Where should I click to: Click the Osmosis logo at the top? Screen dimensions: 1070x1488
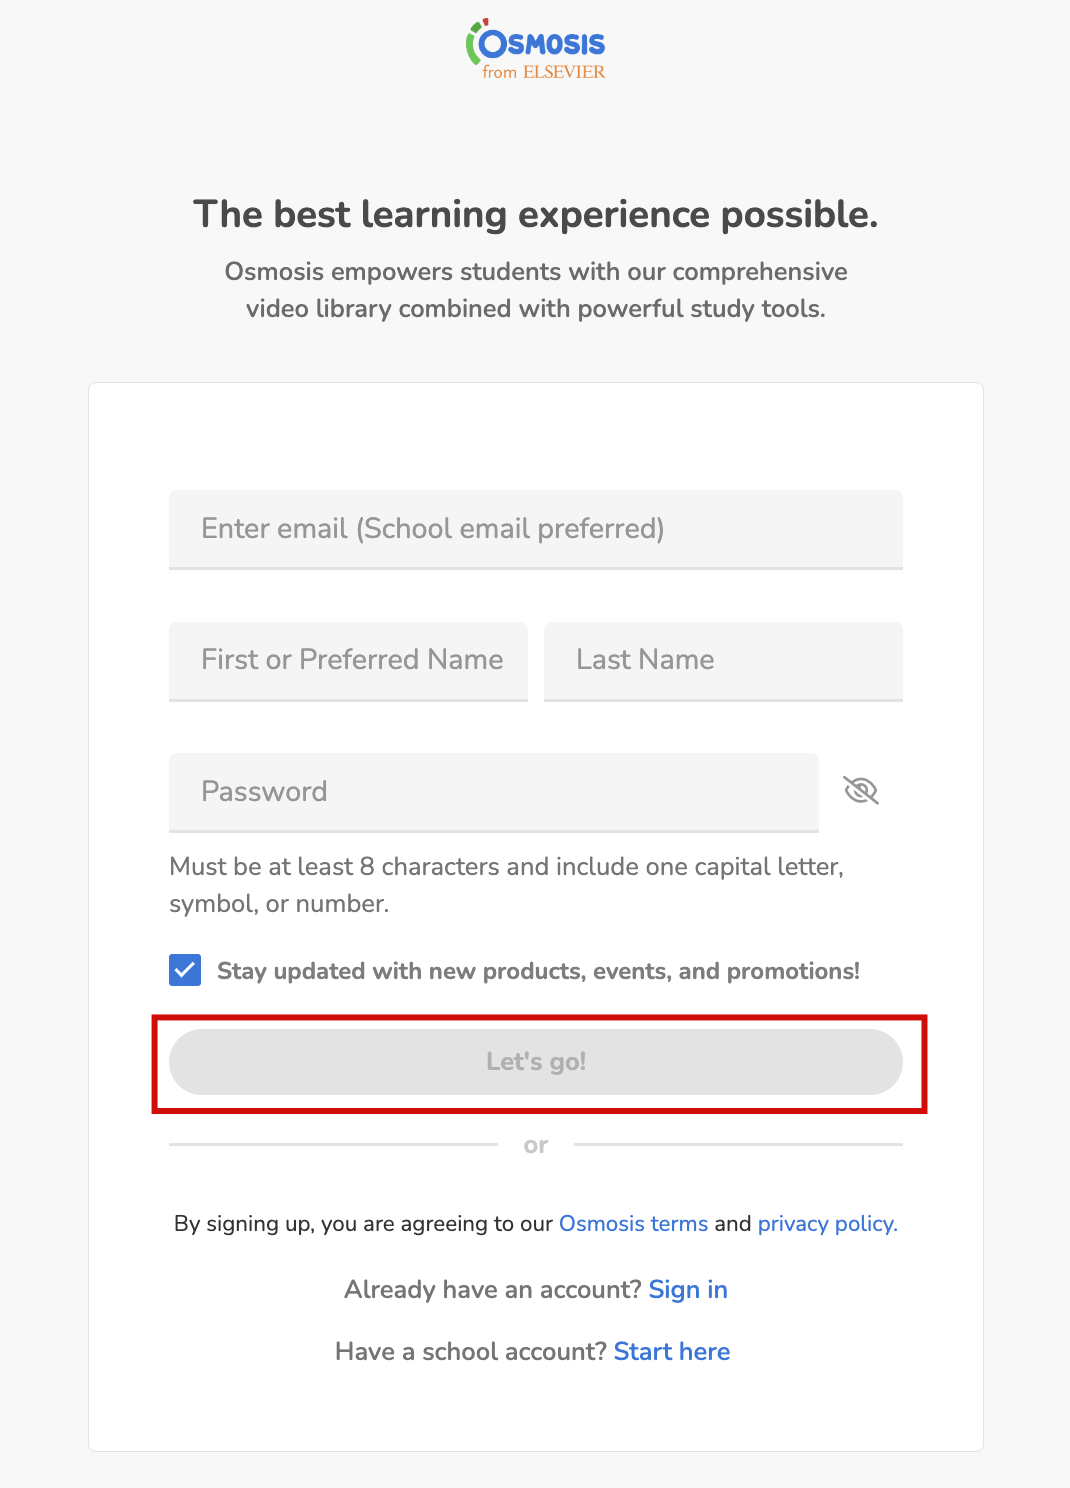coord(535,43)
